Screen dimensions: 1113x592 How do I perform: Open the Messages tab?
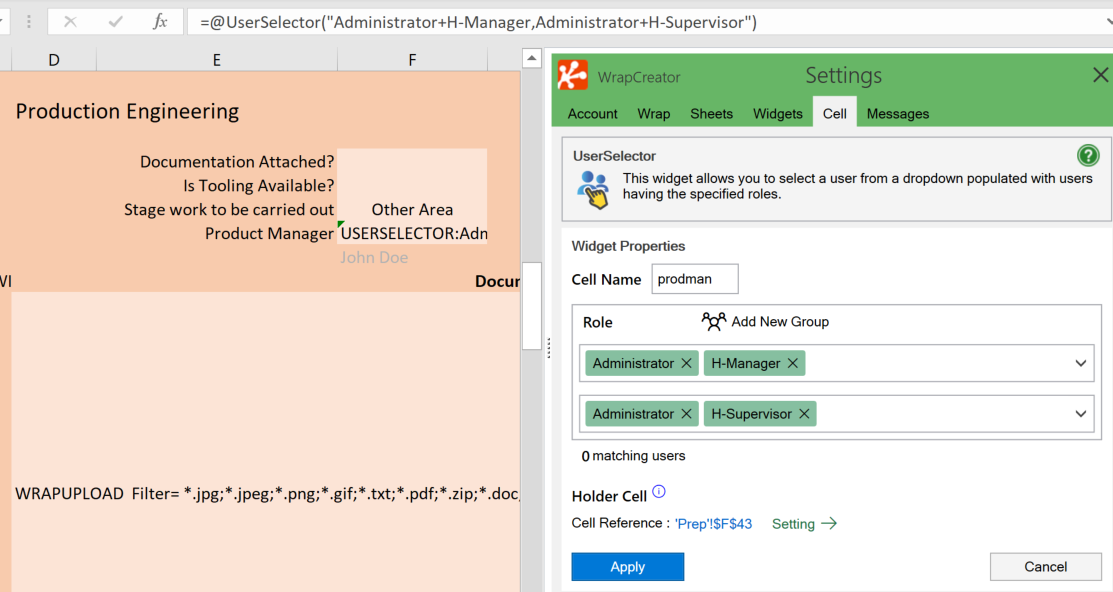tap(897, 113)
